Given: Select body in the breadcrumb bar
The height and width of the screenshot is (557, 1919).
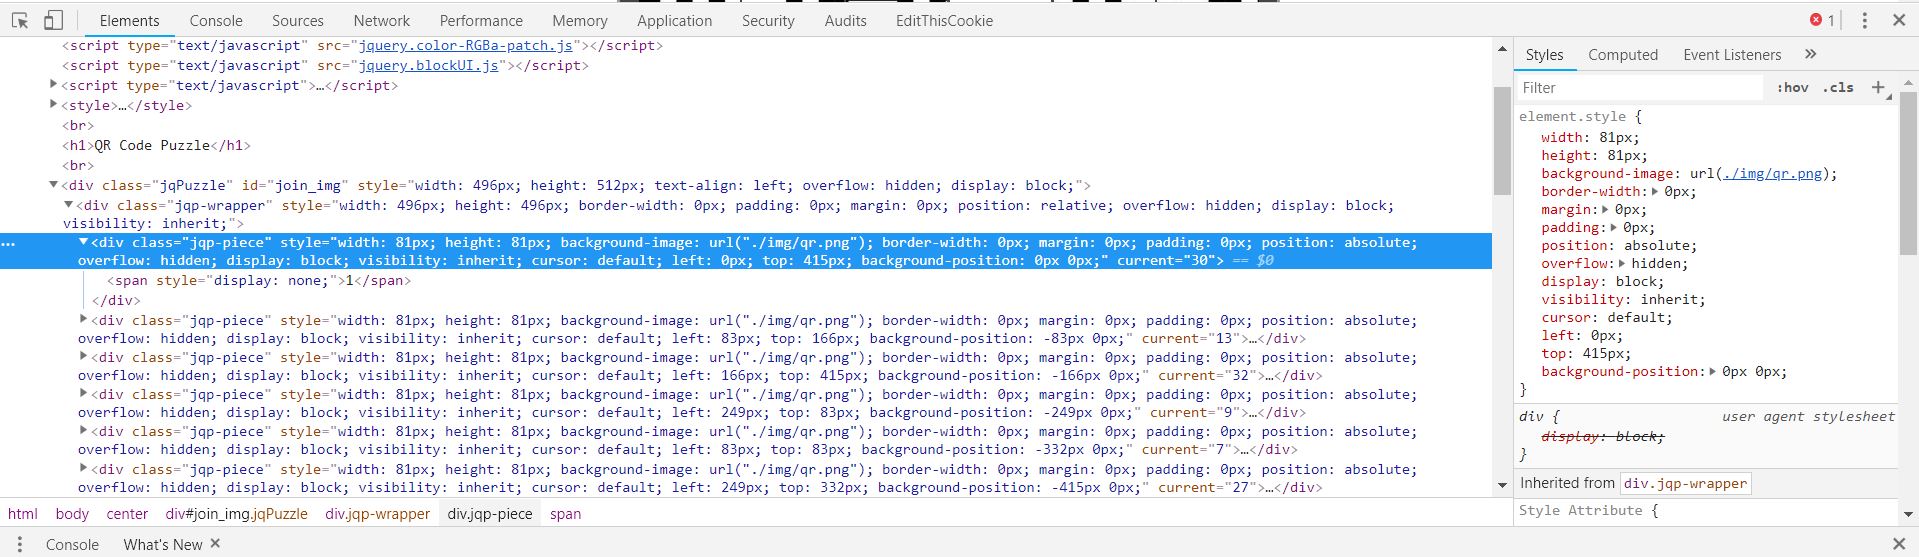Looking at the screenshot, I should point(72,514).
